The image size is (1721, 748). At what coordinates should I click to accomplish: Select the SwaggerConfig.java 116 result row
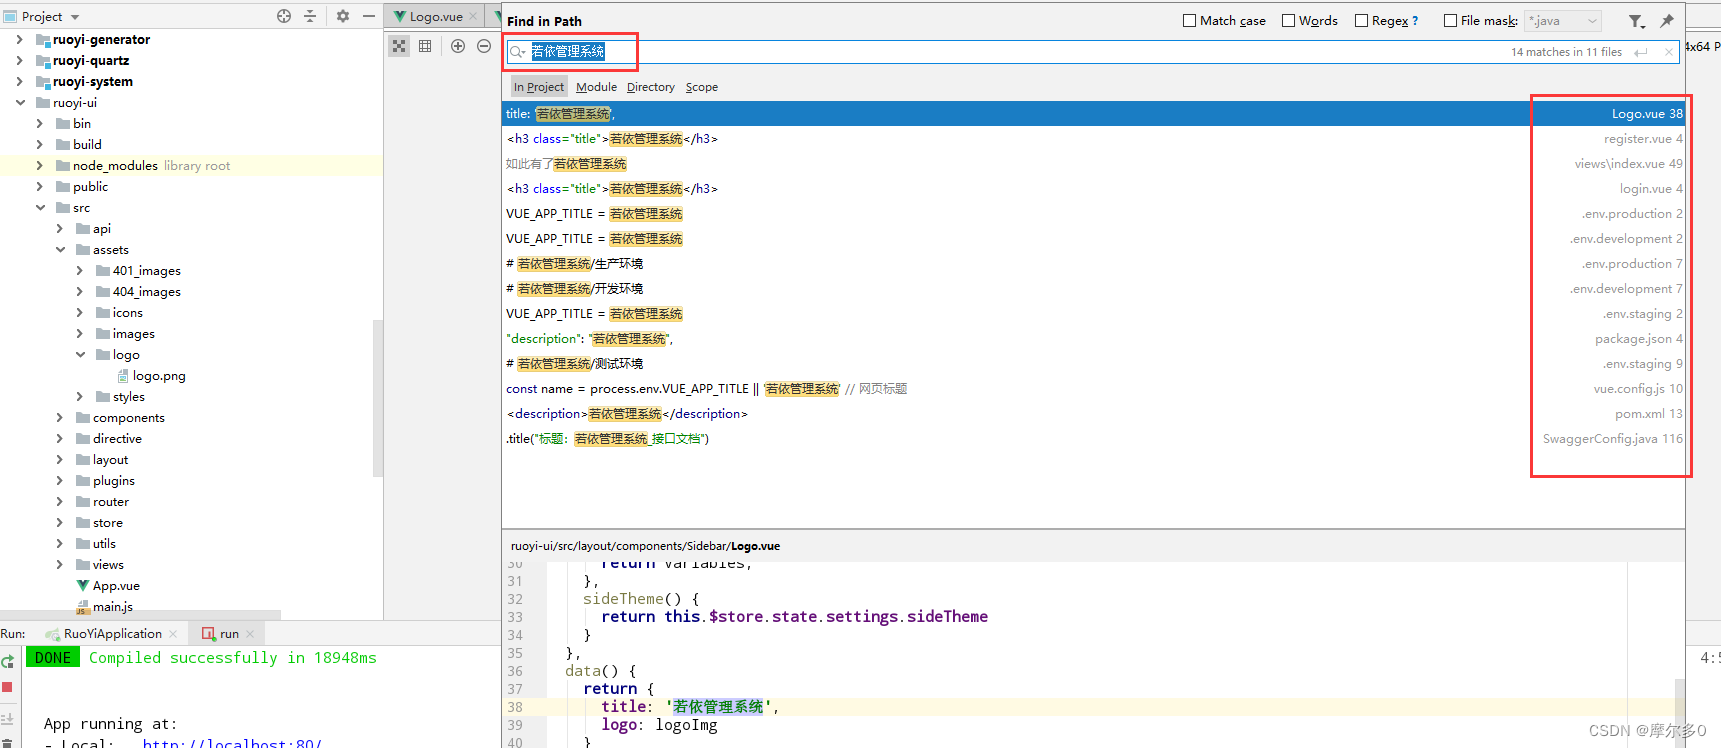pyautogui.click(x=1093, y=439)
